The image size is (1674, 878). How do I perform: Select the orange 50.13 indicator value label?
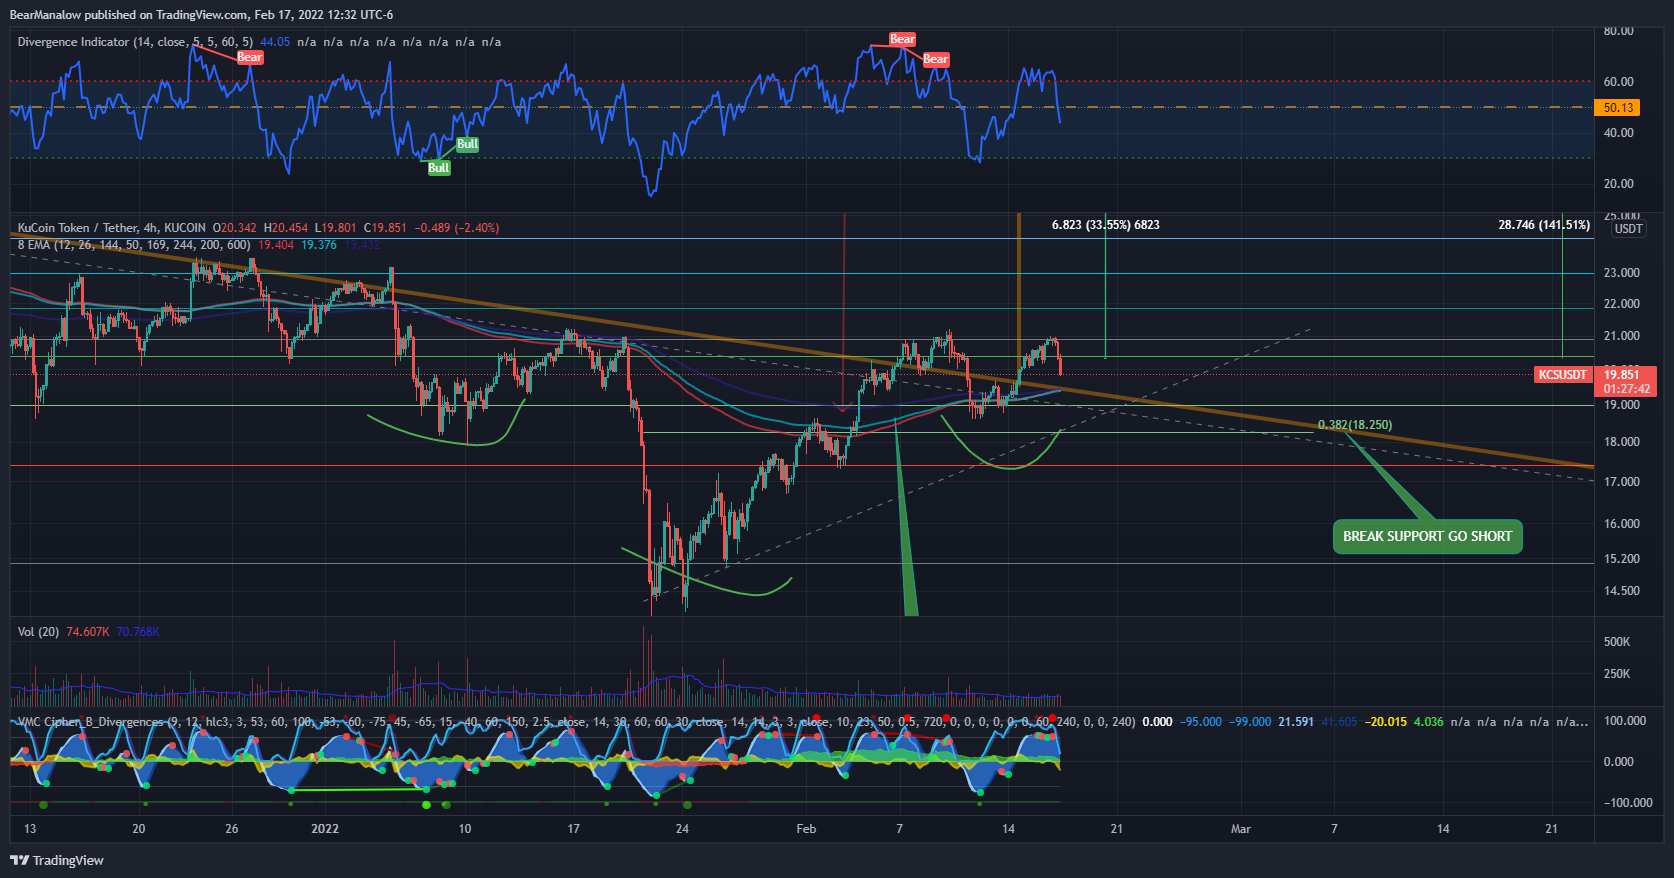point(1618,108)
